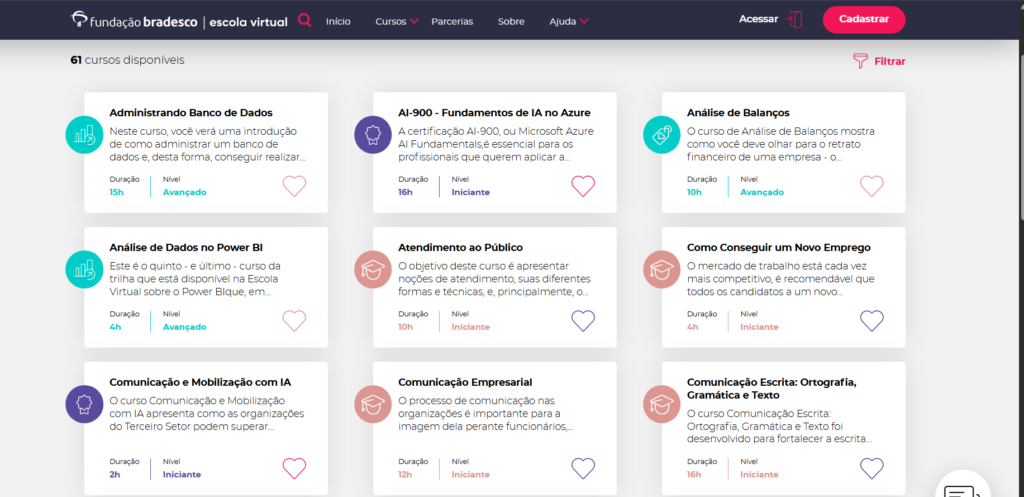
Task: Open the Comunicação Empresarial course title
Action: coord(465,382)
